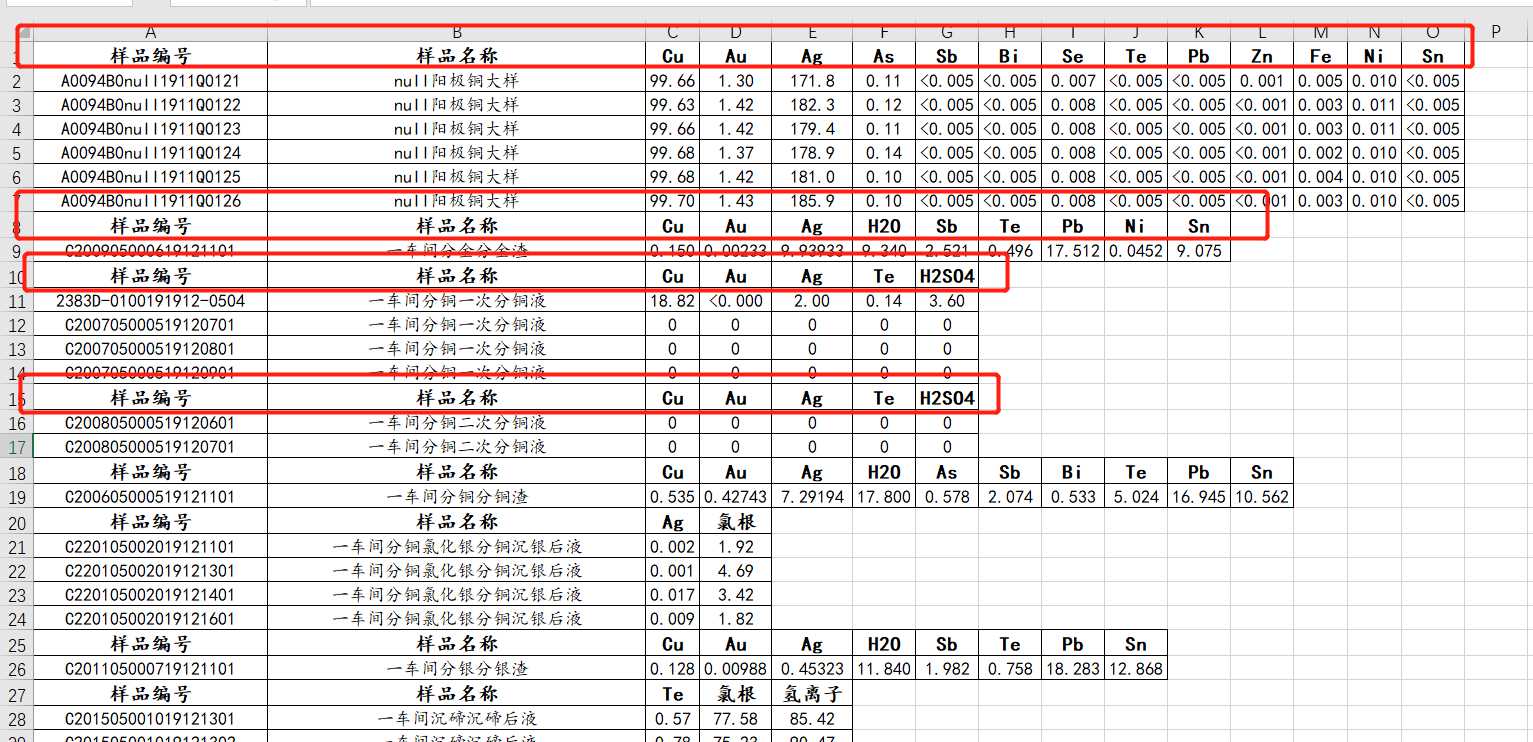Click the Sn value 12.868
This screenshot has width=1533, height=742.
point(1135,669)
